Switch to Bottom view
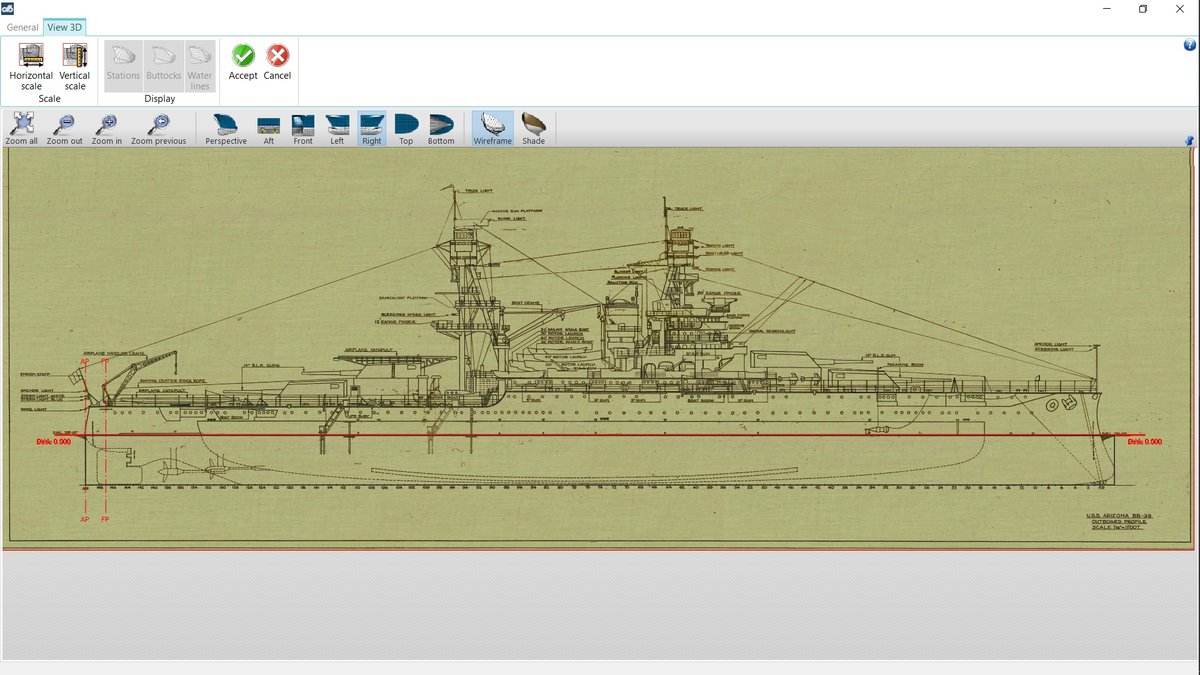This screenshot has width=1200, height=675. tap(441, 128)
